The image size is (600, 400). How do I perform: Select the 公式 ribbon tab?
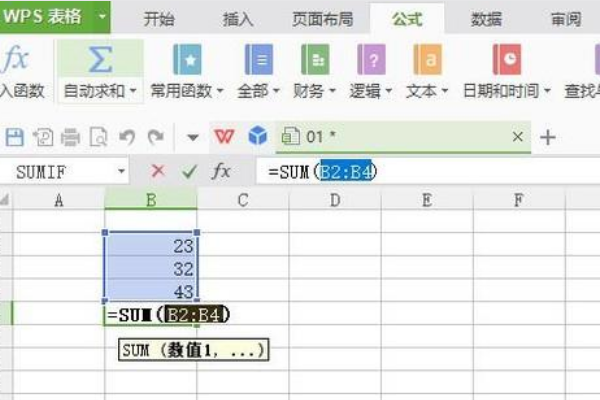[x=407, y=19]
